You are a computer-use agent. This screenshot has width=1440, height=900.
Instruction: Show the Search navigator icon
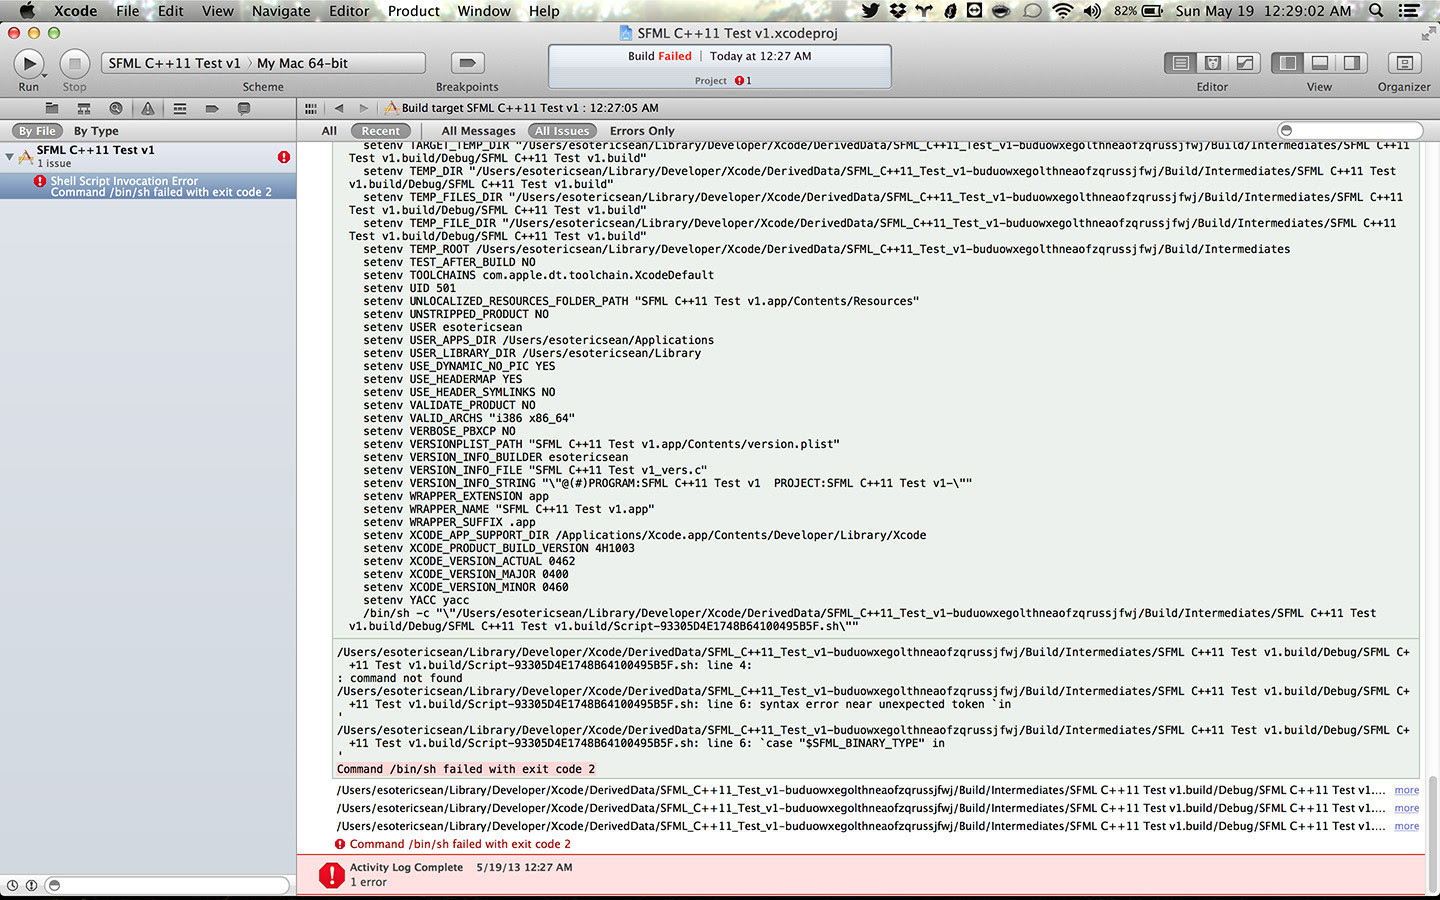click(x=116, y=108)
